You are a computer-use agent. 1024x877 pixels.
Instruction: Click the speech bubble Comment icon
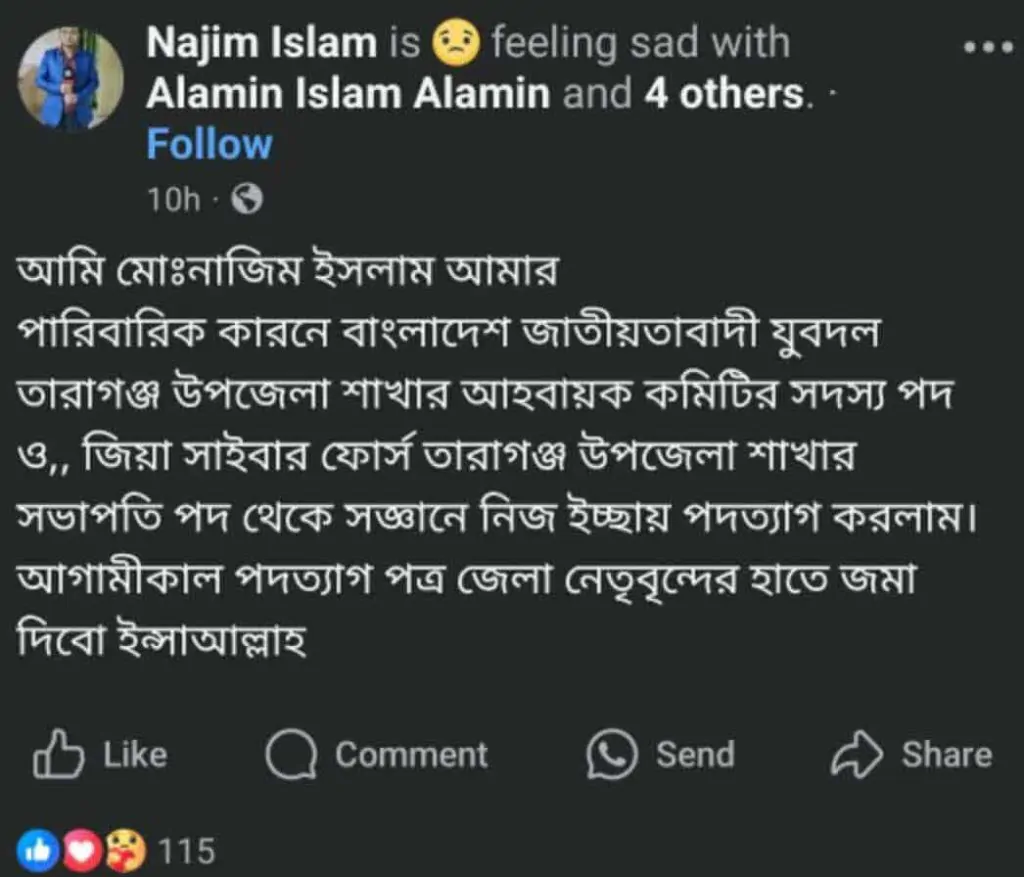[x=292, y=755]
